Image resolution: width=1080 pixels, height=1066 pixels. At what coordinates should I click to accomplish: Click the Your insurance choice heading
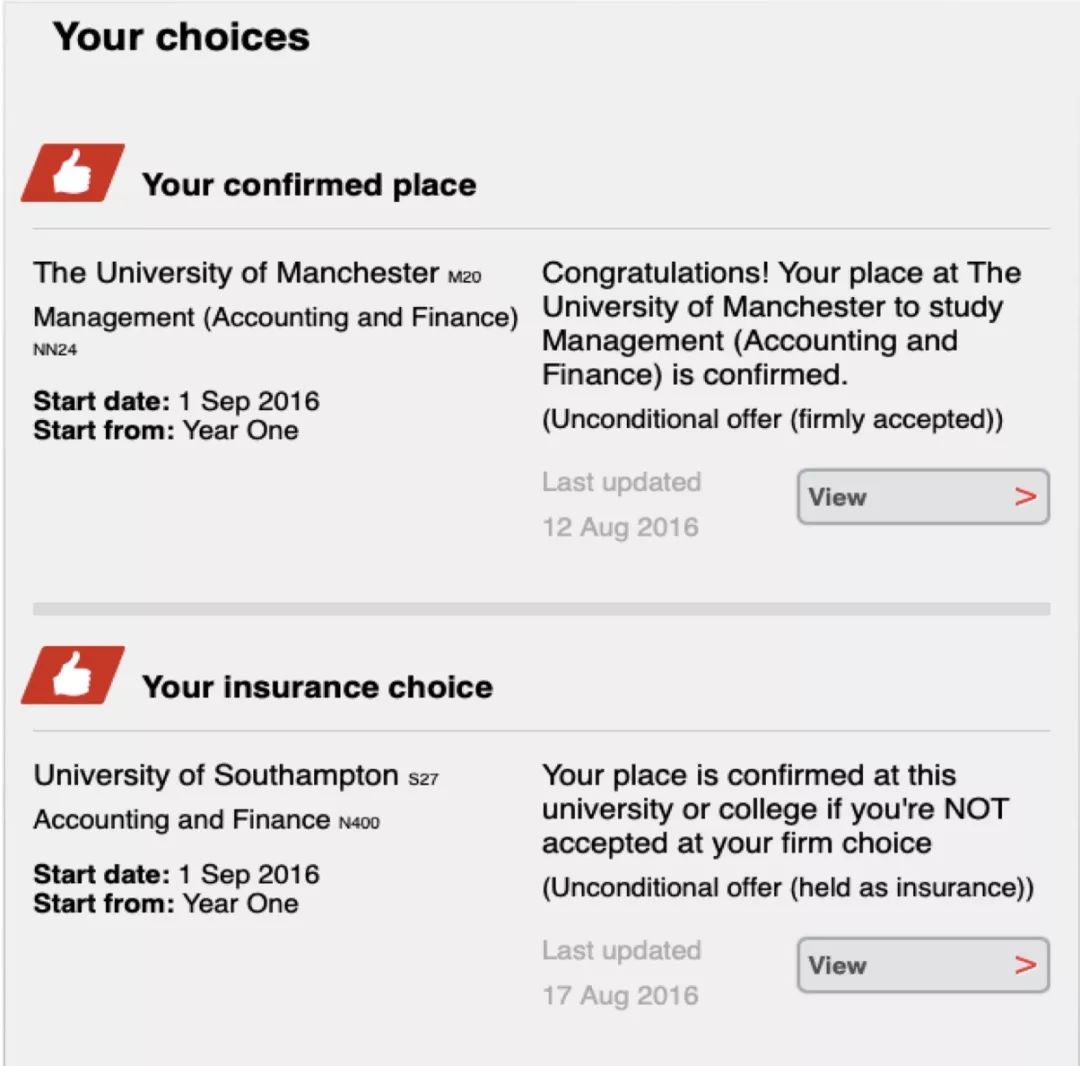click(x=318, y=687)
